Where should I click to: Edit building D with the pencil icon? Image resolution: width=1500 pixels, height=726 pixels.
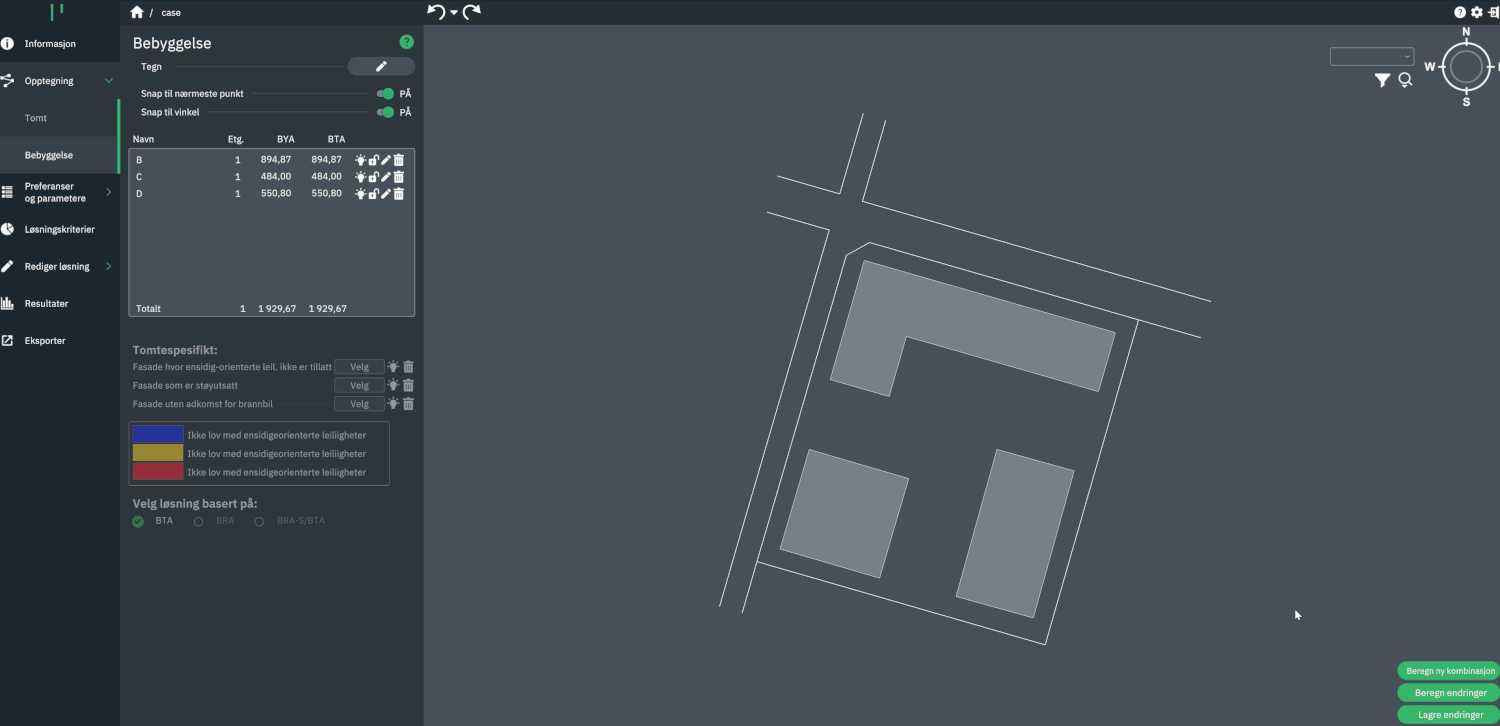click(x=385, y=193)
